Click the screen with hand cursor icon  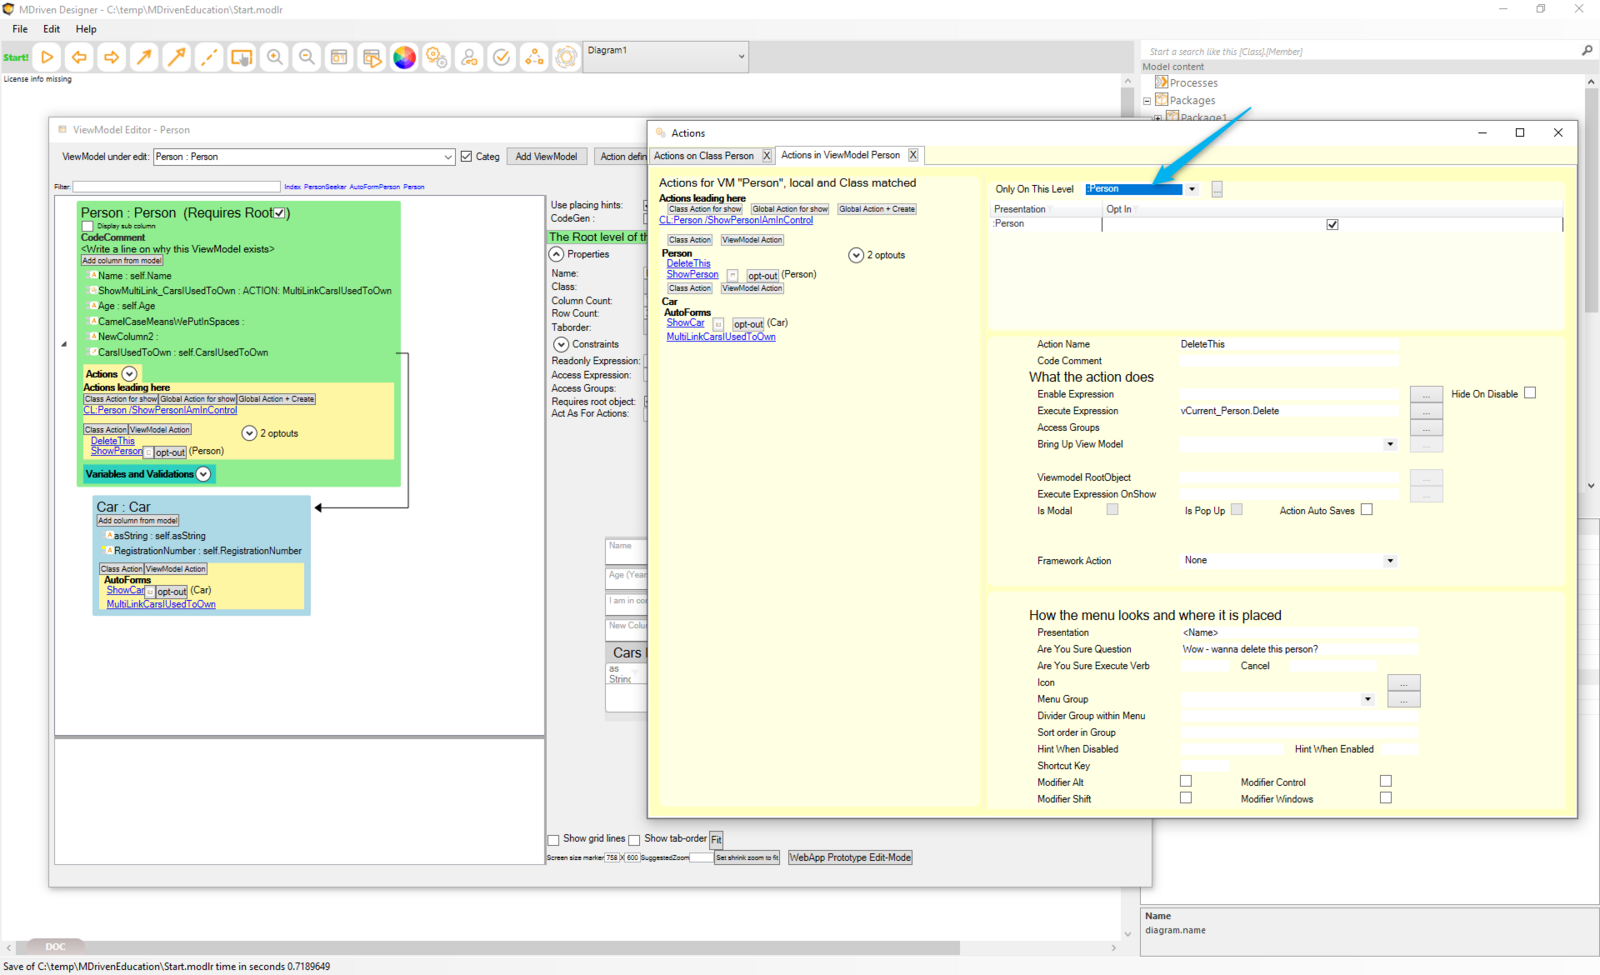[x=241, y=57]
